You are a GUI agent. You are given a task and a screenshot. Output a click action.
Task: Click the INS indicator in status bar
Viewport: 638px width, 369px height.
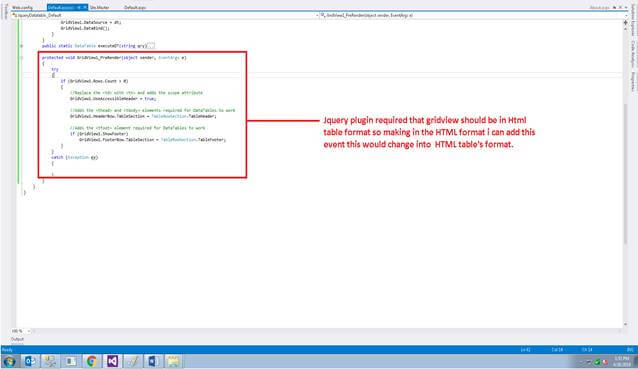(630, 350)
